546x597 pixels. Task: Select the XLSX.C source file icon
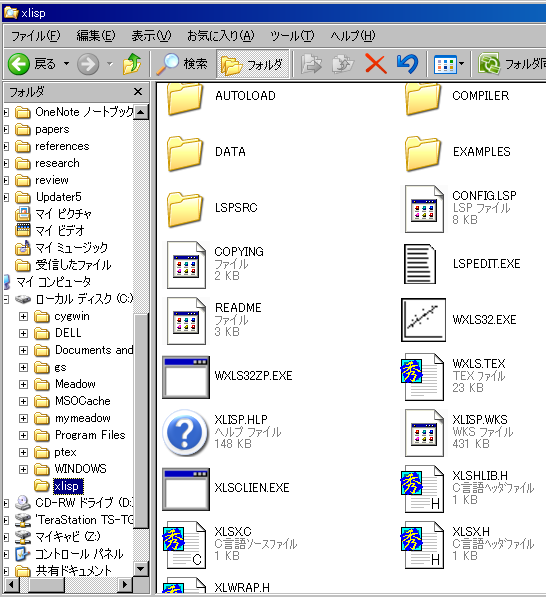coord(184,545)
